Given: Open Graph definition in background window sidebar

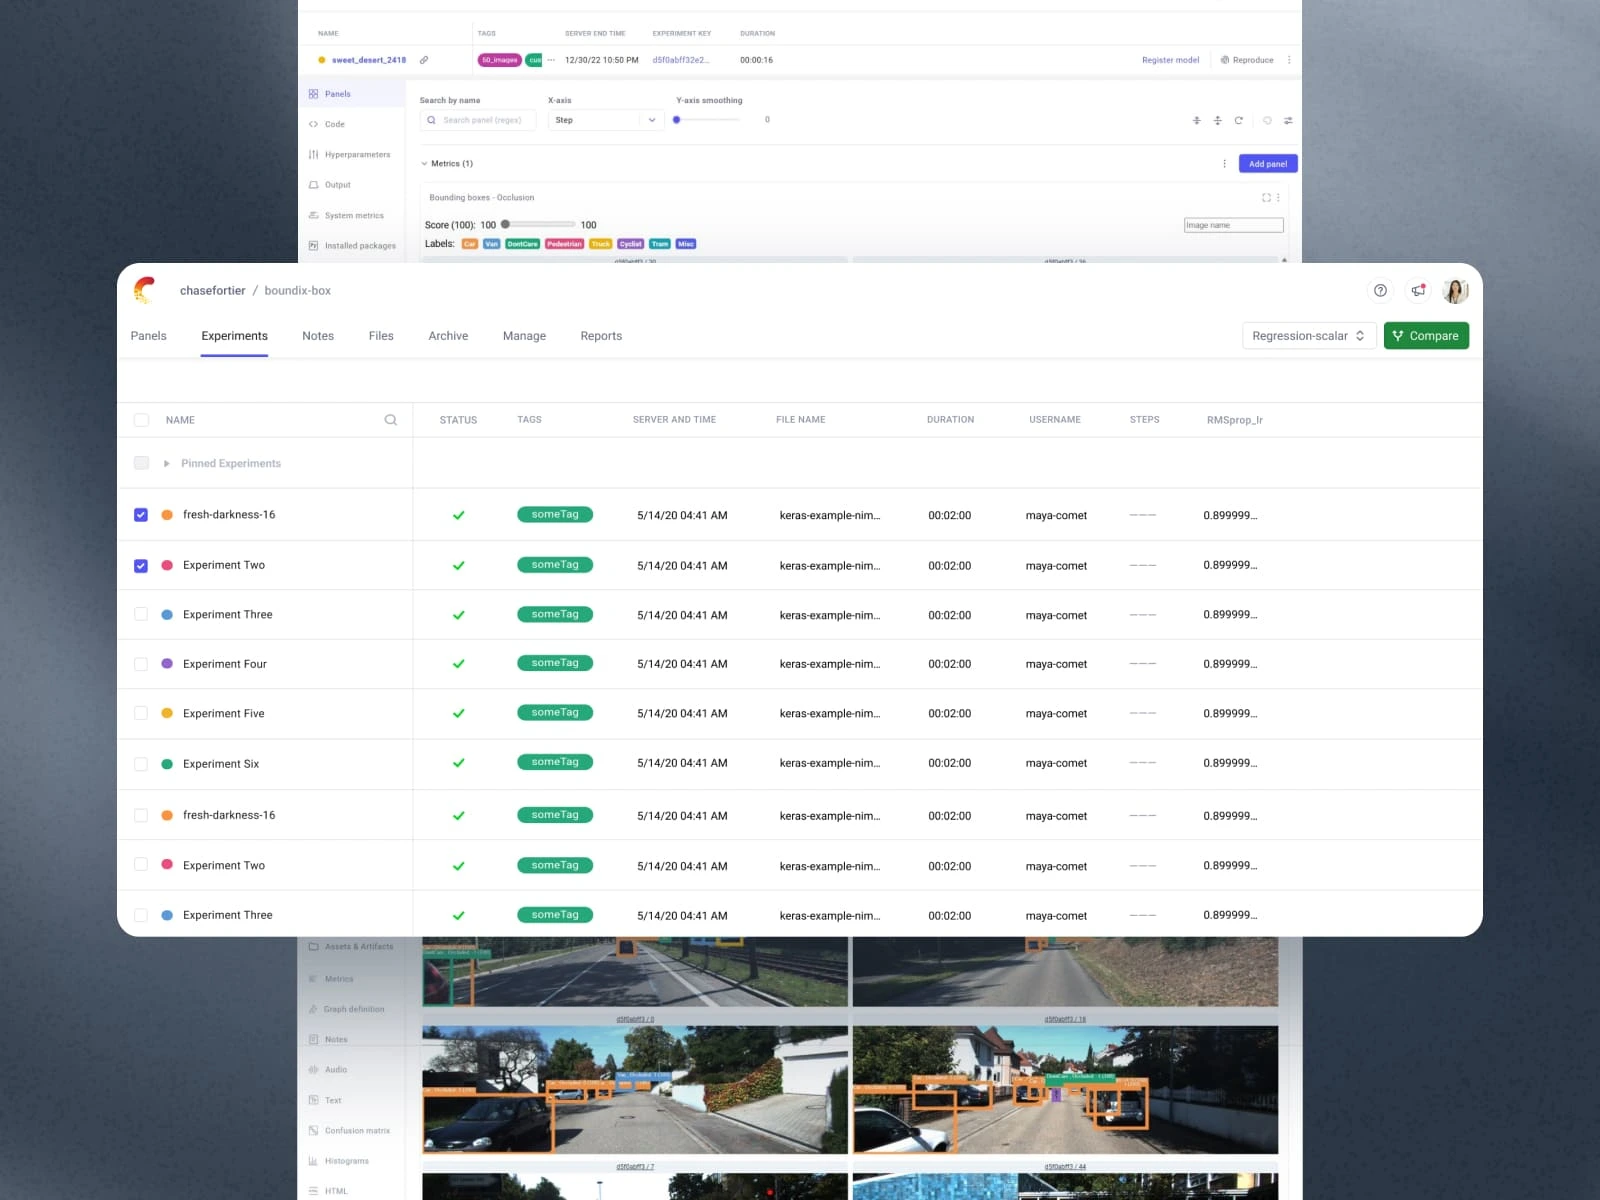Looking at the screenshot, I should pyautogui.click(x=346, y=1009).
